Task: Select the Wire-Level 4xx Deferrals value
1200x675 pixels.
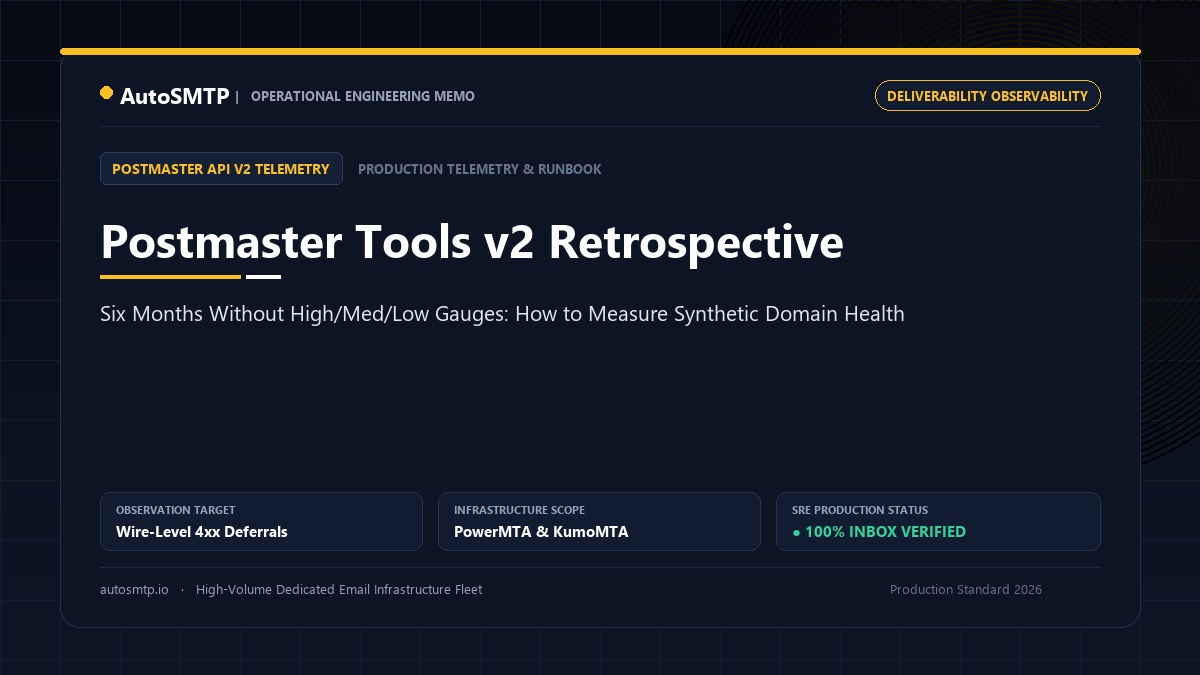Action: tap(202, 532)
